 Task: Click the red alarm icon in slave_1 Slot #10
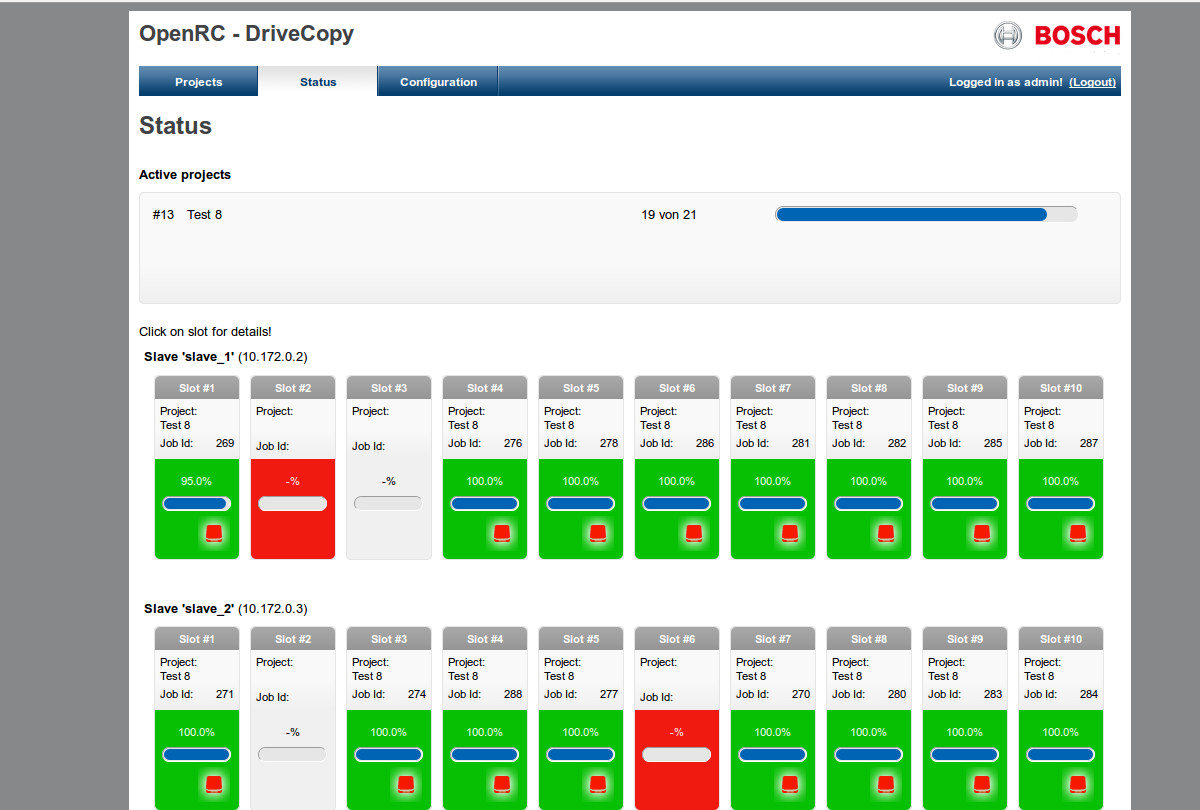pyautogui.click(x=1078, y=533)
